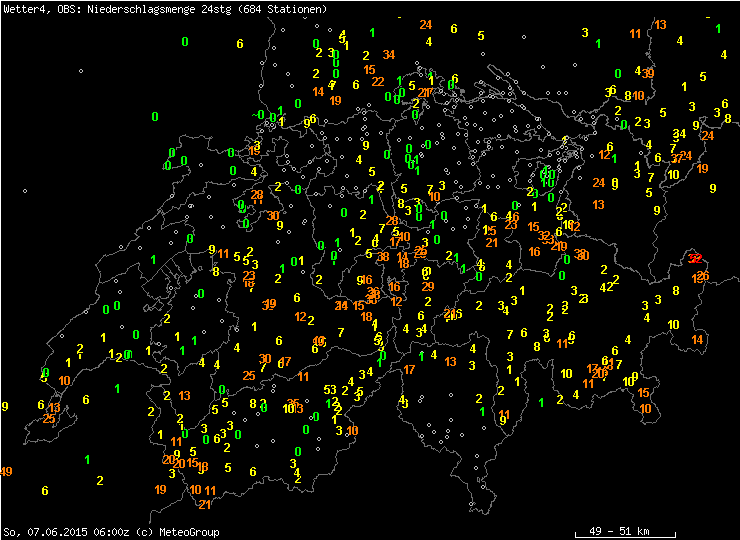Click the westernmost white station circle

tap(80, 71)
